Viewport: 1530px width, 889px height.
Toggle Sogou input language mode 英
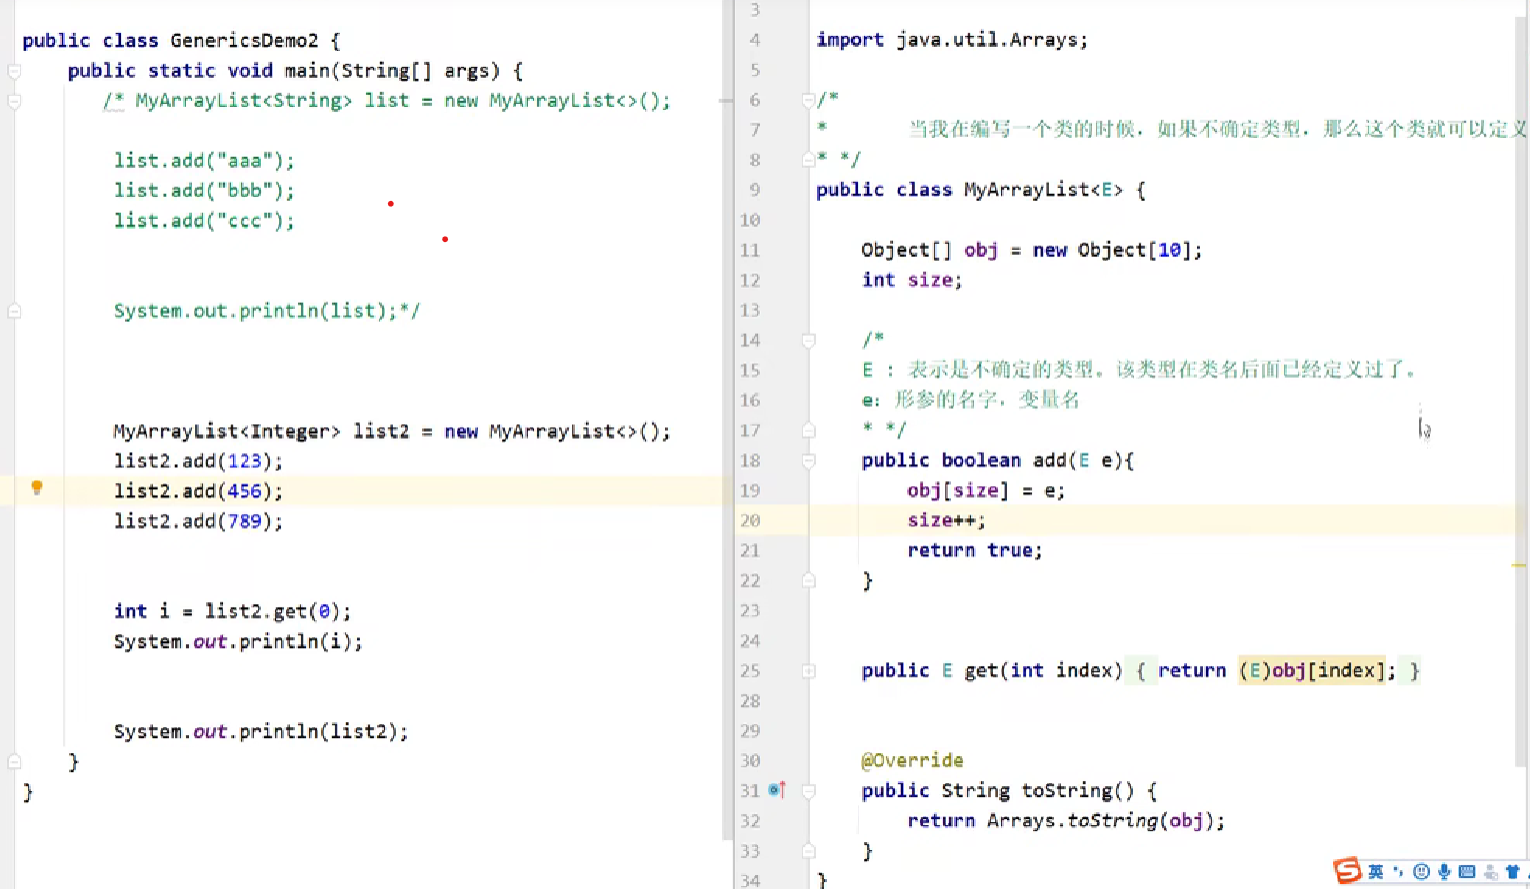click(1376, 872)
